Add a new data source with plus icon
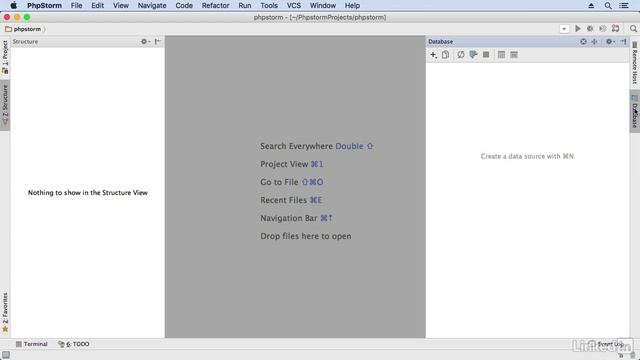640x360 pixels. click(433, 55)
